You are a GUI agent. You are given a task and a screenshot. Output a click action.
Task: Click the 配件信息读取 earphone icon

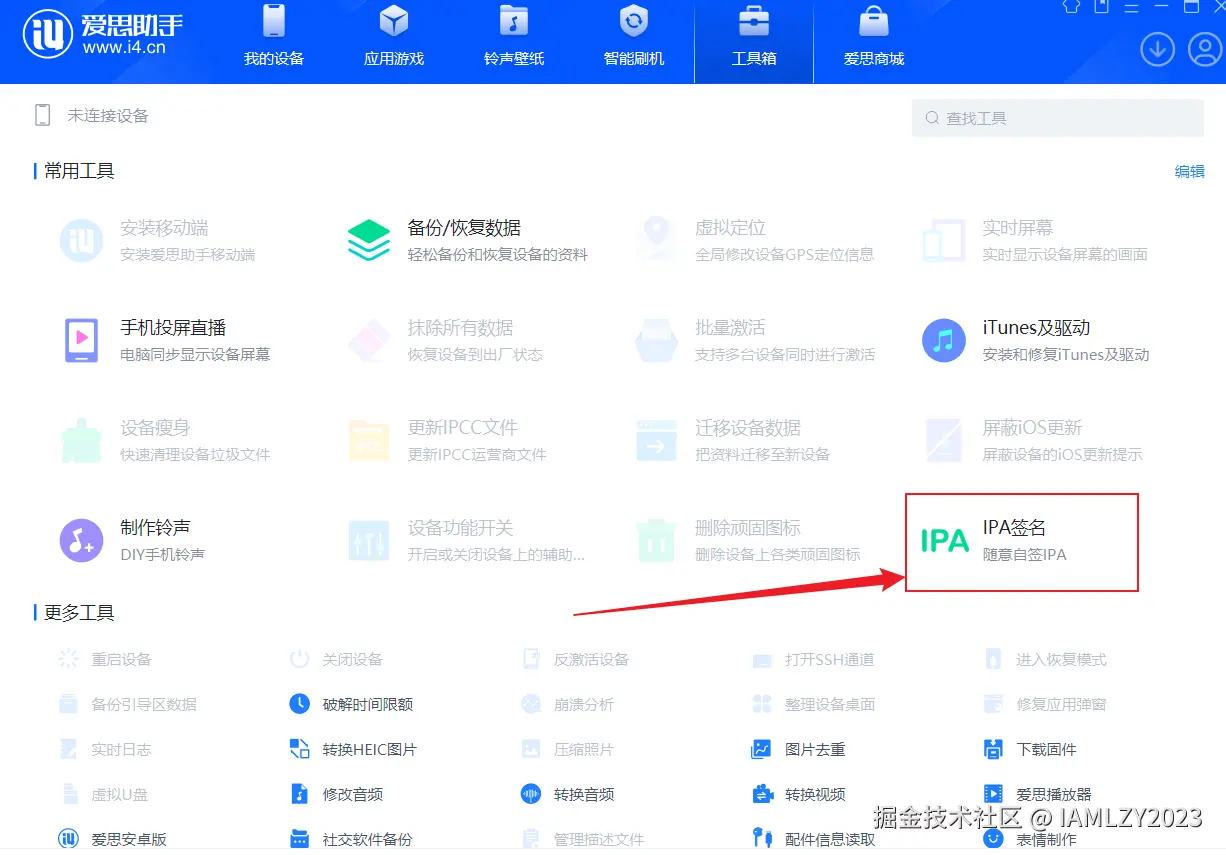[x=762, y=839]
